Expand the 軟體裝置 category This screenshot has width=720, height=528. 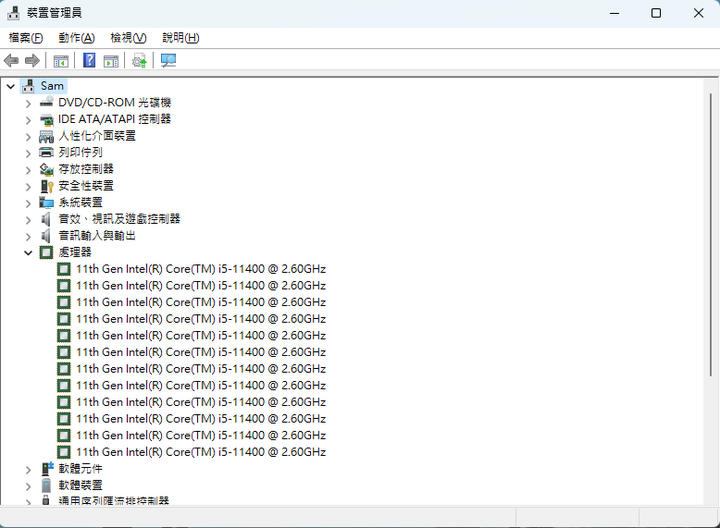(x=28, y=486)
